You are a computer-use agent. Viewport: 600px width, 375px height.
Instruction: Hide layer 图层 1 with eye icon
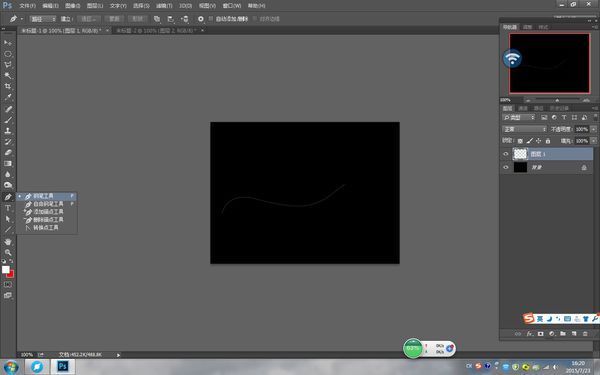click(x=506, y=154)
